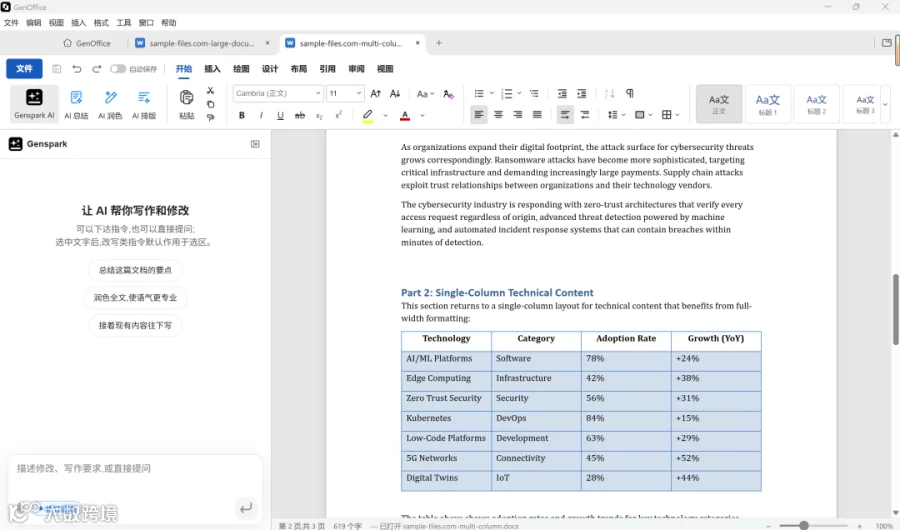
Task: Decrease the font size
Action: click(x=395, y=94)
